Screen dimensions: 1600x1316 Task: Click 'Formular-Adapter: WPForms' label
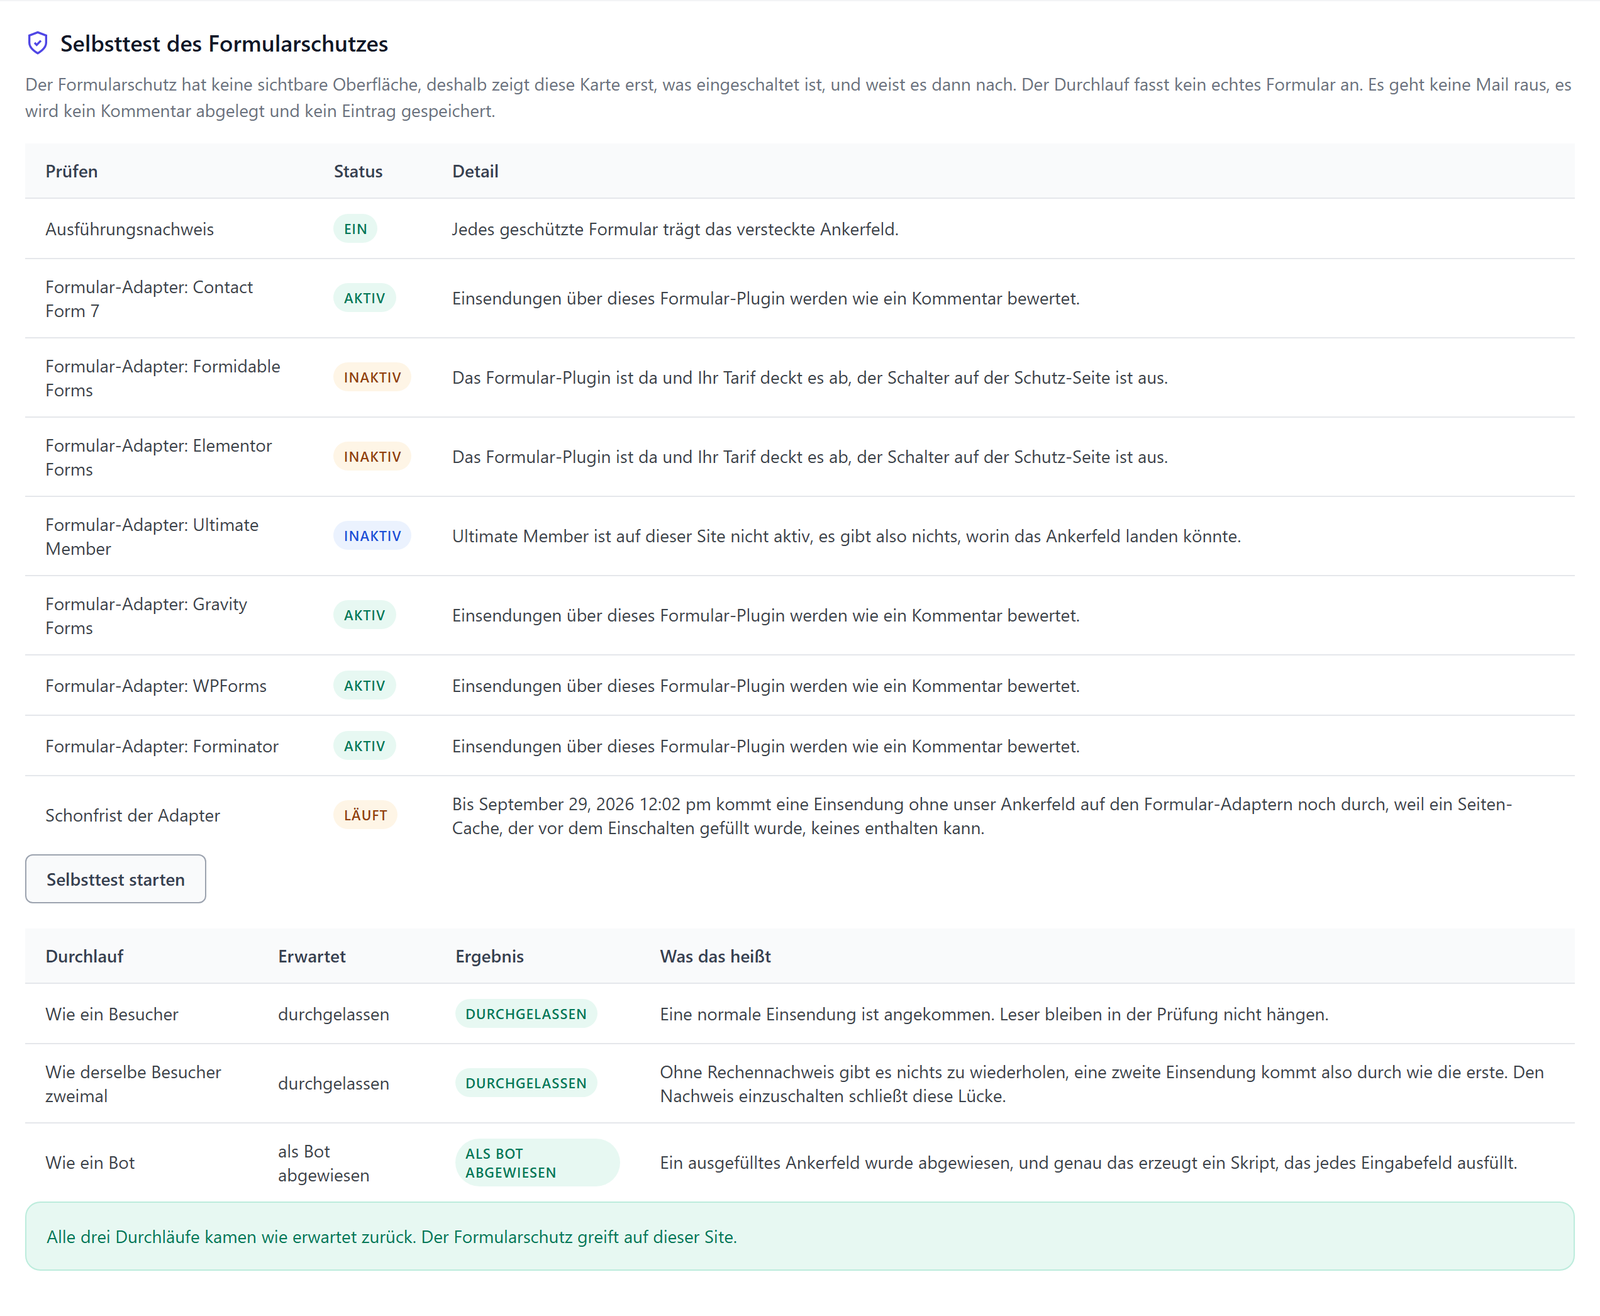156,686
